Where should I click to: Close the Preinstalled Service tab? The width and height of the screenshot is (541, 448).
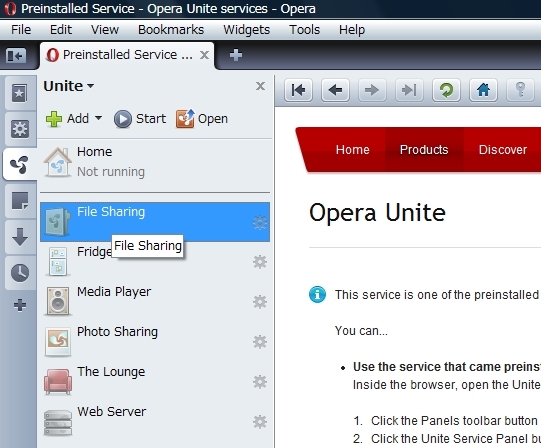tap(204, 55)
